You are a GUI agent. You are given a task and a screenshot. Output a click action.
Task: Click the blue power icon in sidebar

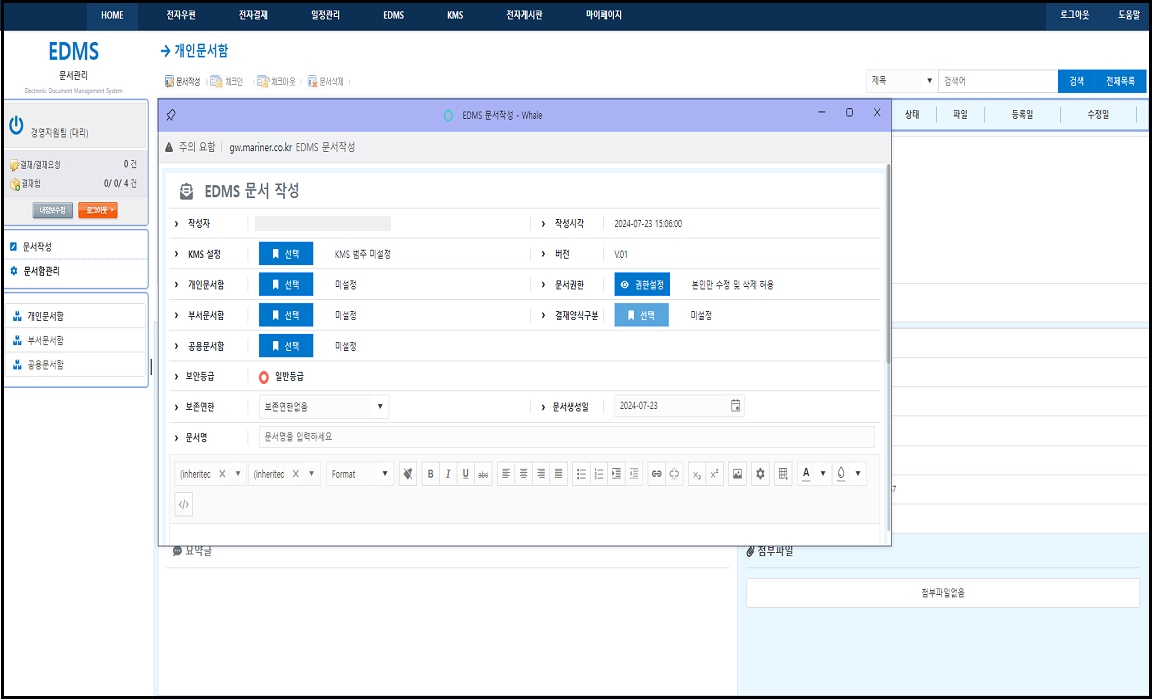point(16,126)
